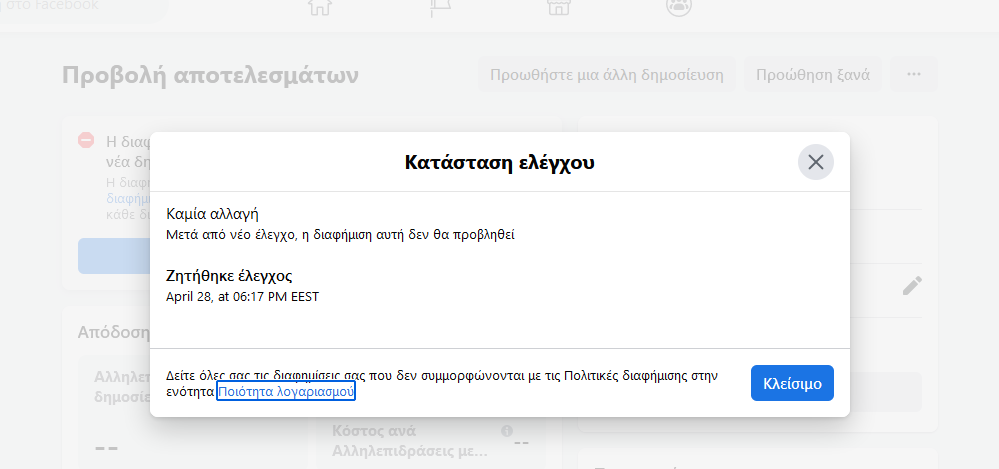Image resolution: width=999 pixels, height=469 pixels.
Task: Open the Ποιότητα λογαριασμού link
Action: point(286,392)
